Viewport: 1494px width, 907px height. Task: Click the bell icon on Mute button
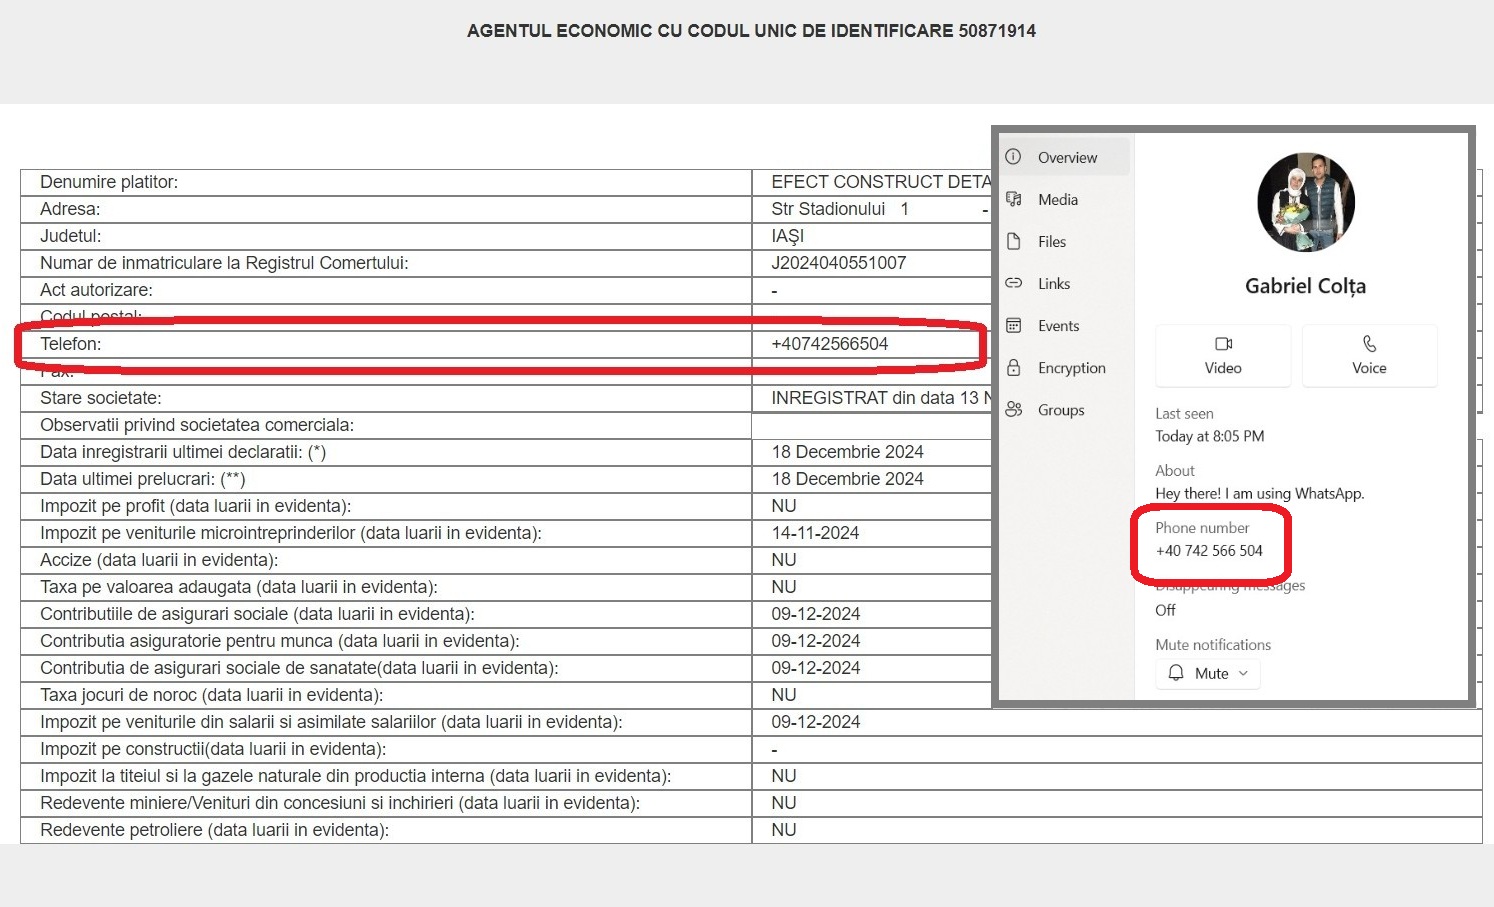(x=1176, y=673)
